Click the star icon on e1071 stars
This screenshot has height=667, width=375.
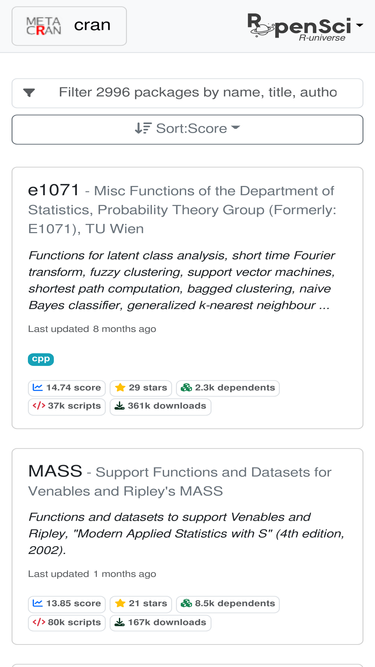tap(120, 388)
